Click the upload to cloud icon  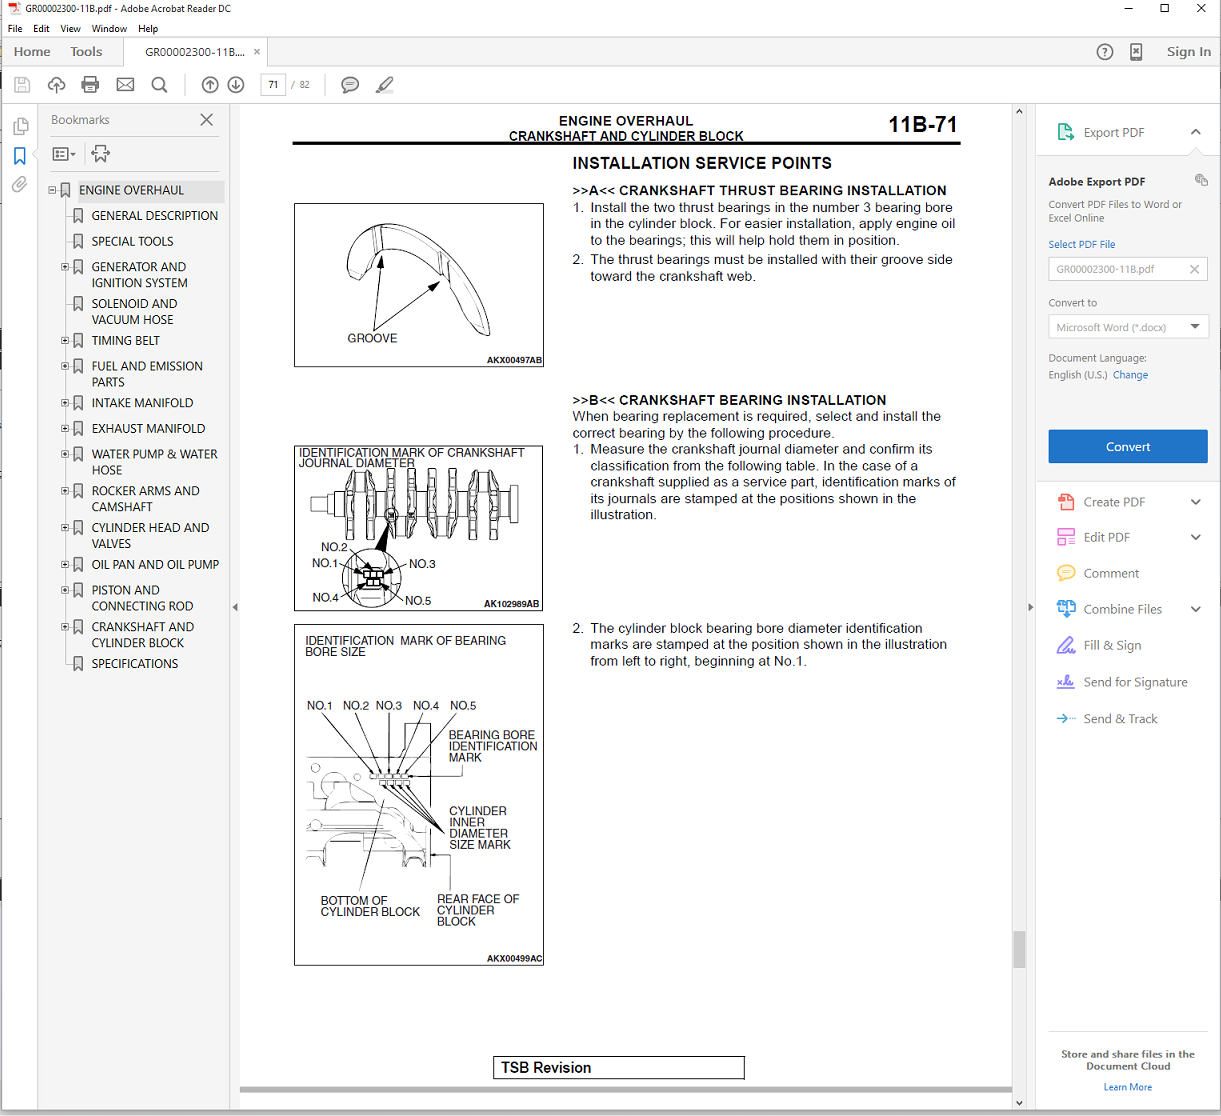(x=56, y=85)
